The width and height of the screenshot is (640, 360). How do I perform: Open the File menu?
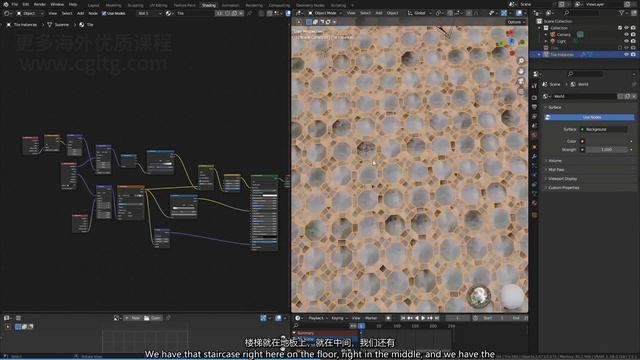15,4
